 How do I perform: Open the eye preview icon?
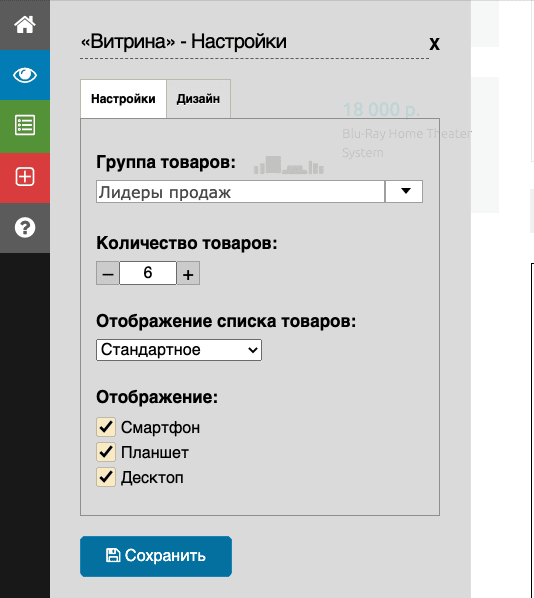(25, 75)
